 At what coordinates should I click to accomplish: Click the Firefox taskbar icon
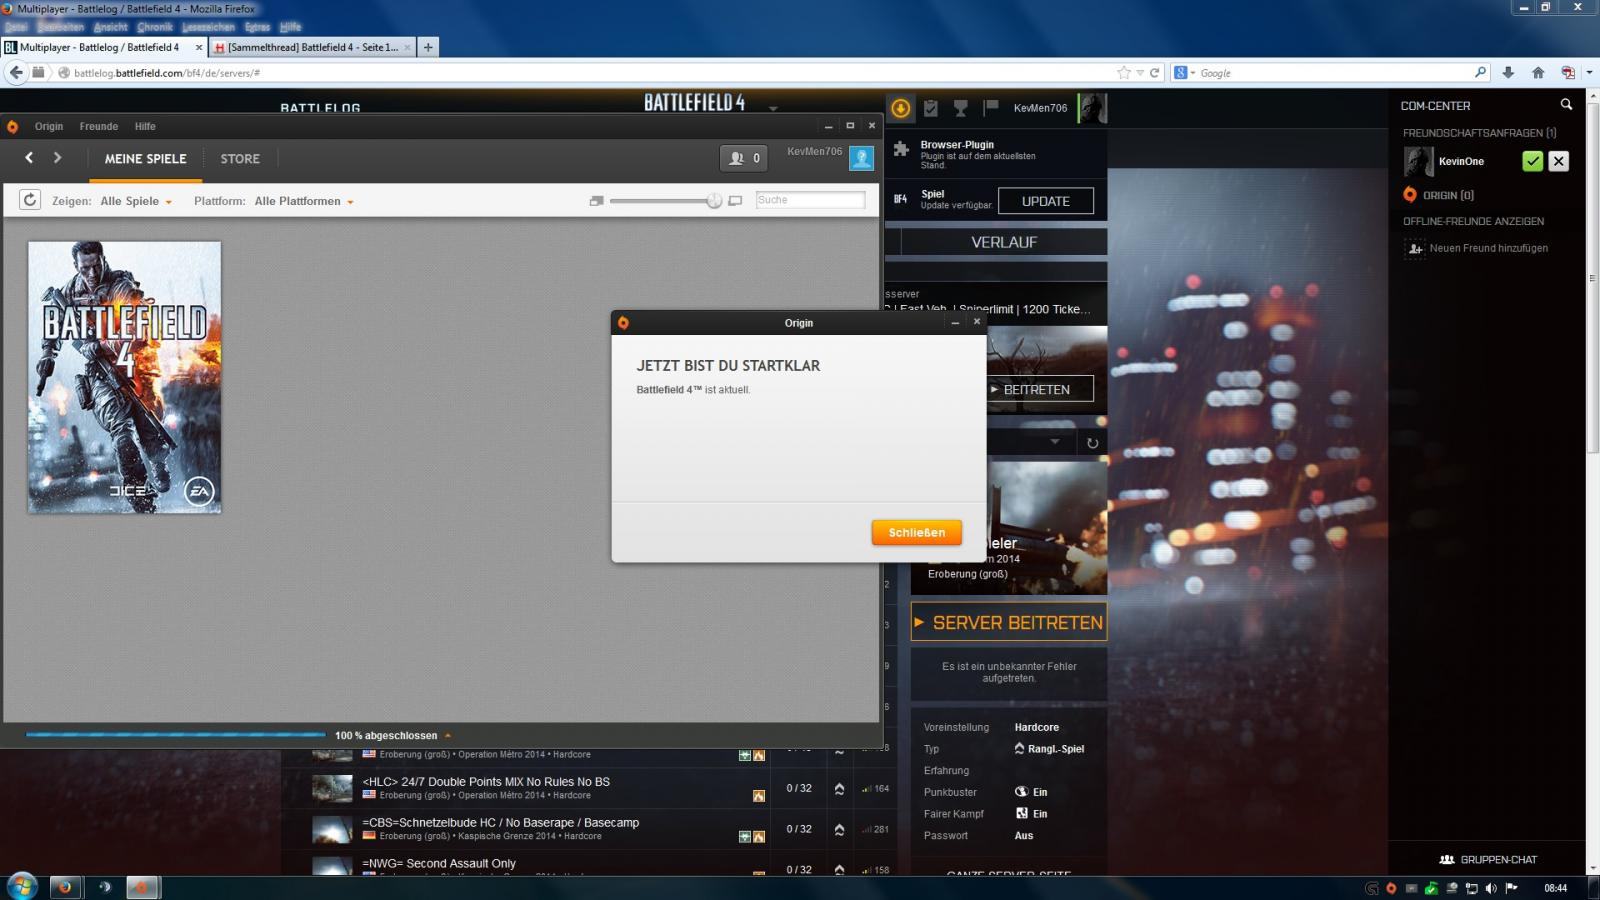coord(65,887)
